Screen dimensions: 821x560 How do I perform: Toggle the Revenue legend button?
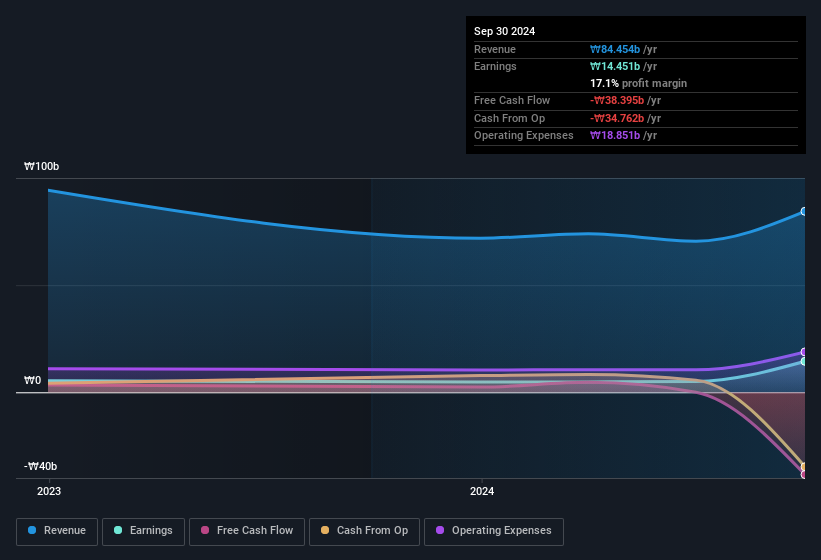click(57, 532)
